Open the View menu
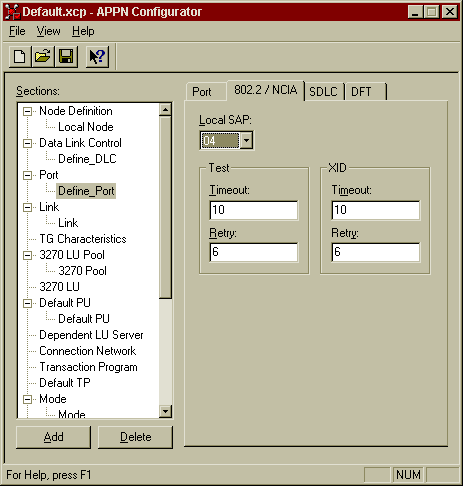This screenshot has width=463, height=486. click(48, 31)
